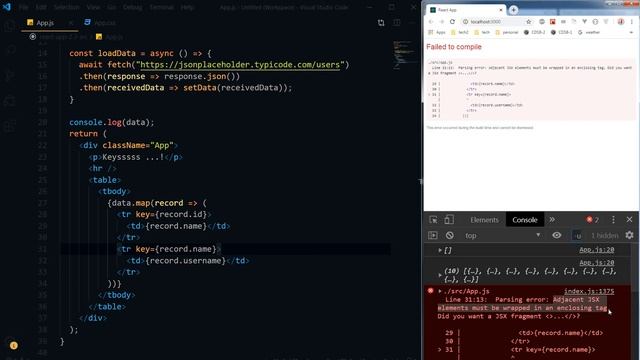Open tech2 bookmark folder
The height and width of the screenshot is (360, 640).
tap(460, 32)
